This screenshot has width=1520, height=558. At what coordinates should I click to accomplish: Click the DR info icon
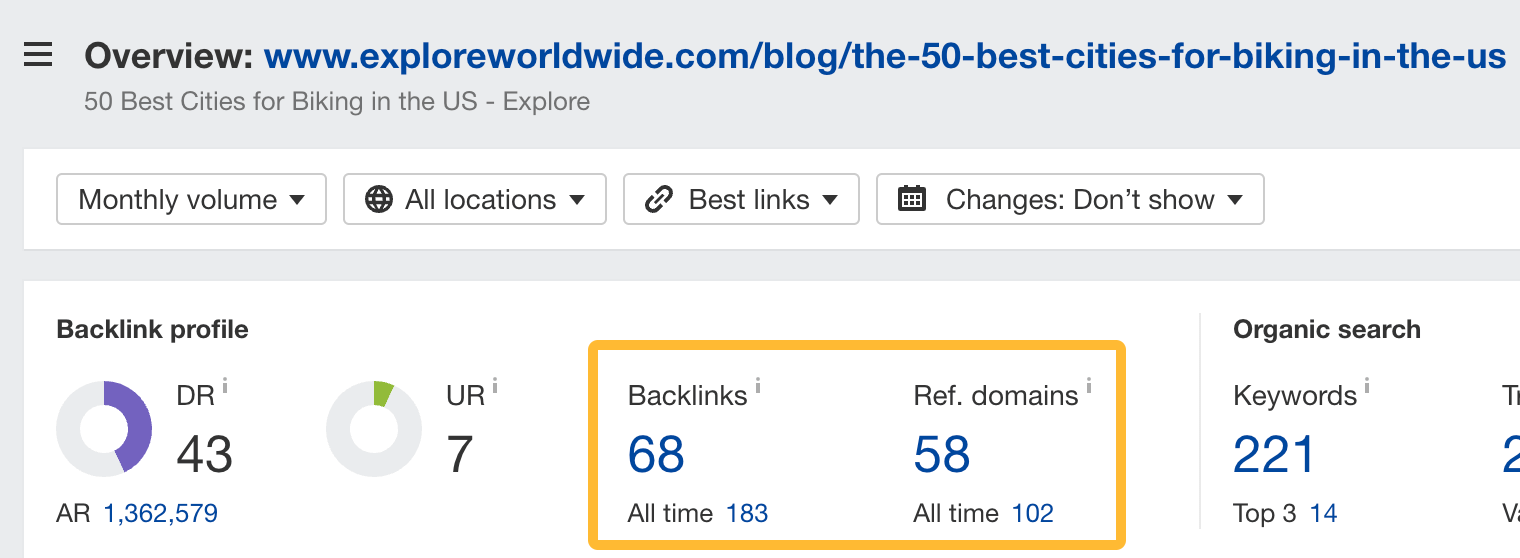(225, 385)
